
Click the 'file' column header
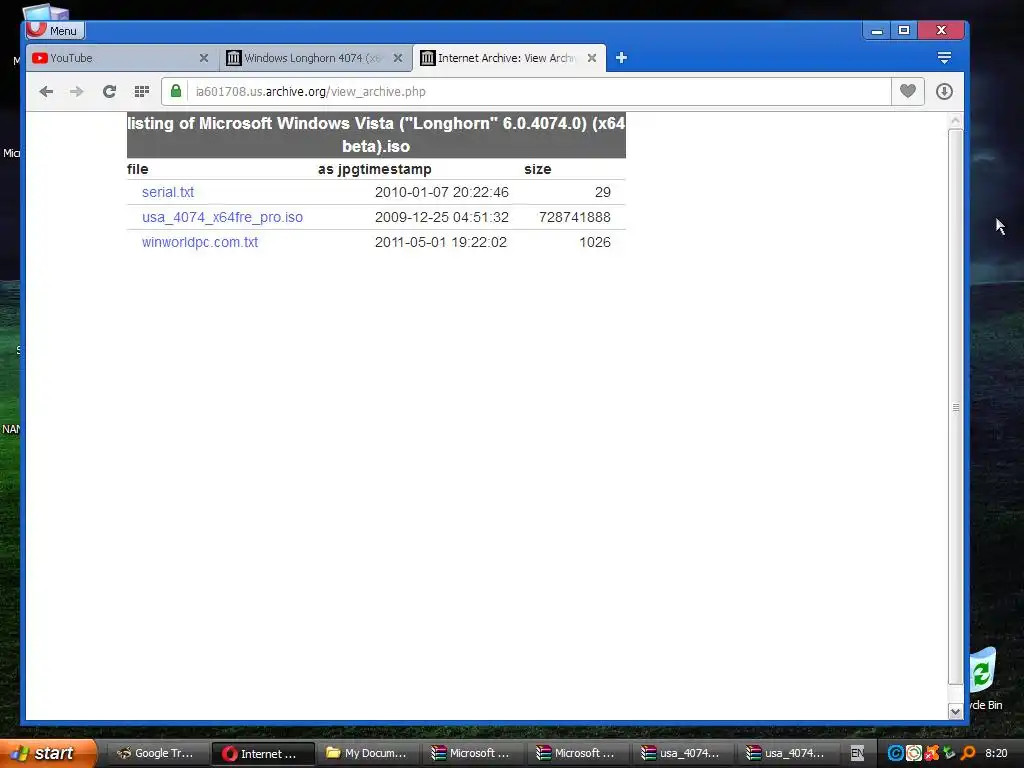point(138,169)
